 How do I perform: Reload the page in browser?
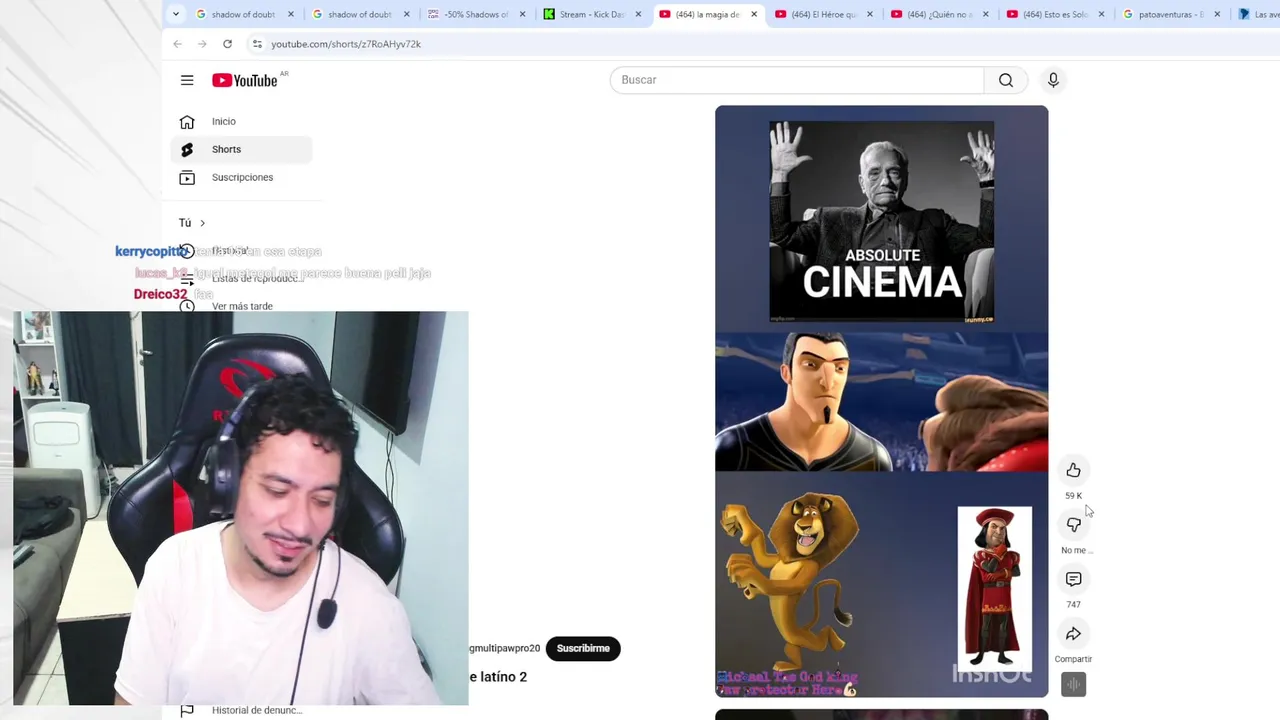click(x=227, y=44)
